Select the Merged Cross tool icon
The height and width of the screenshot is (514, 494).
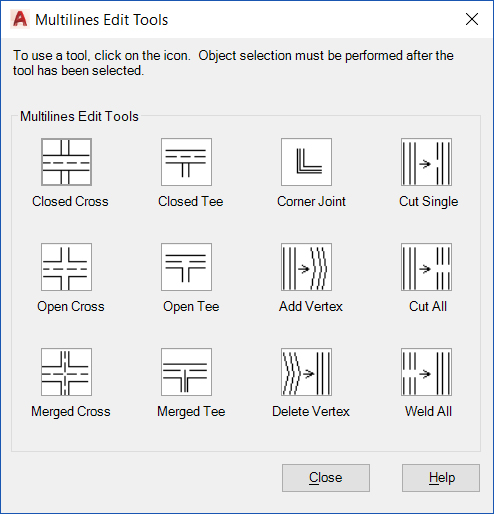click(x=66, y=372)
